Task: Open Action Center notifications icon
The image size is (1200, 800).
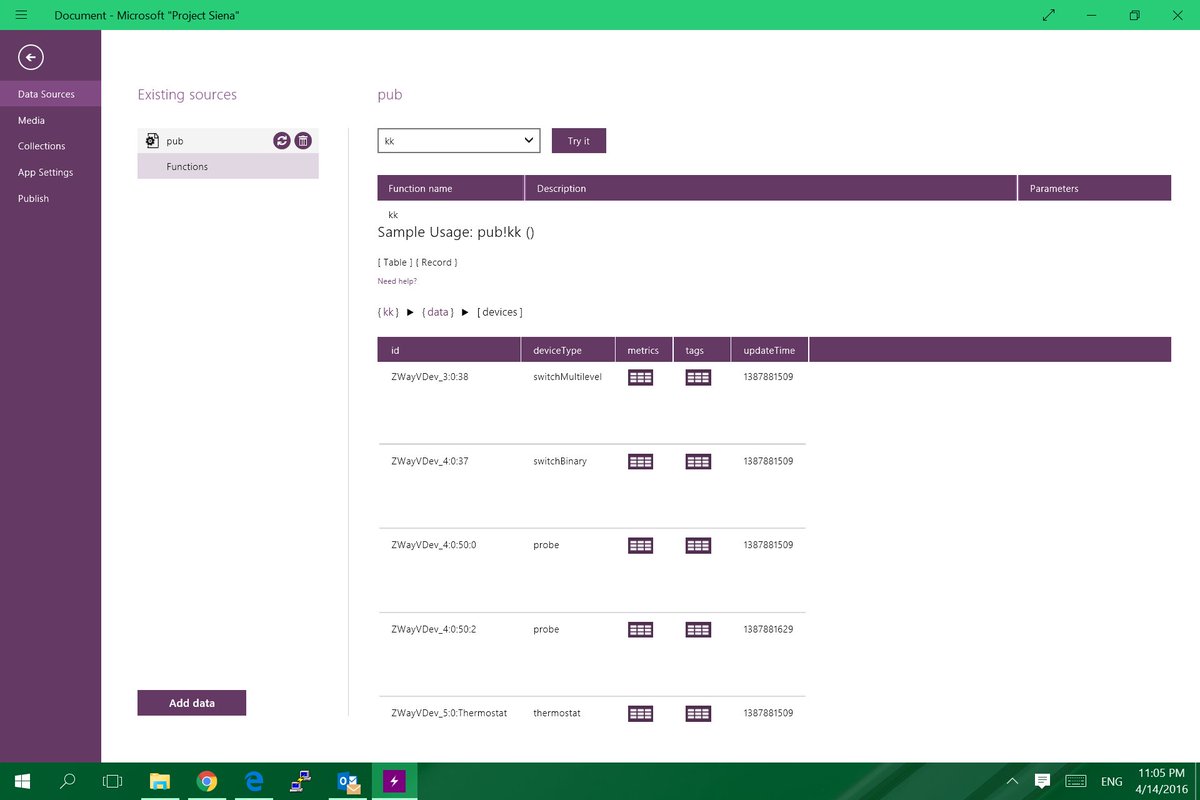Action: point(1042,781)
